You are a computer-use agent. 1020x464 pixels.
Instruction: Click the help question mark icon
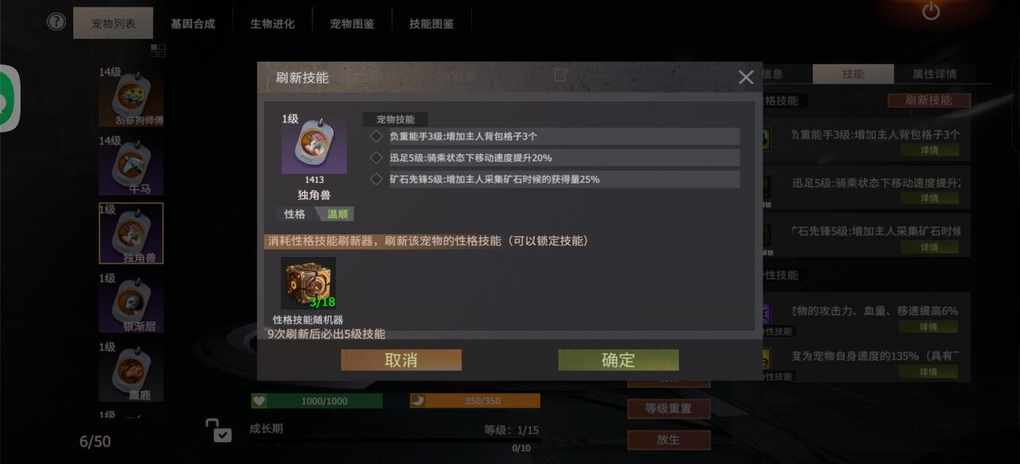tap(57, 21)
